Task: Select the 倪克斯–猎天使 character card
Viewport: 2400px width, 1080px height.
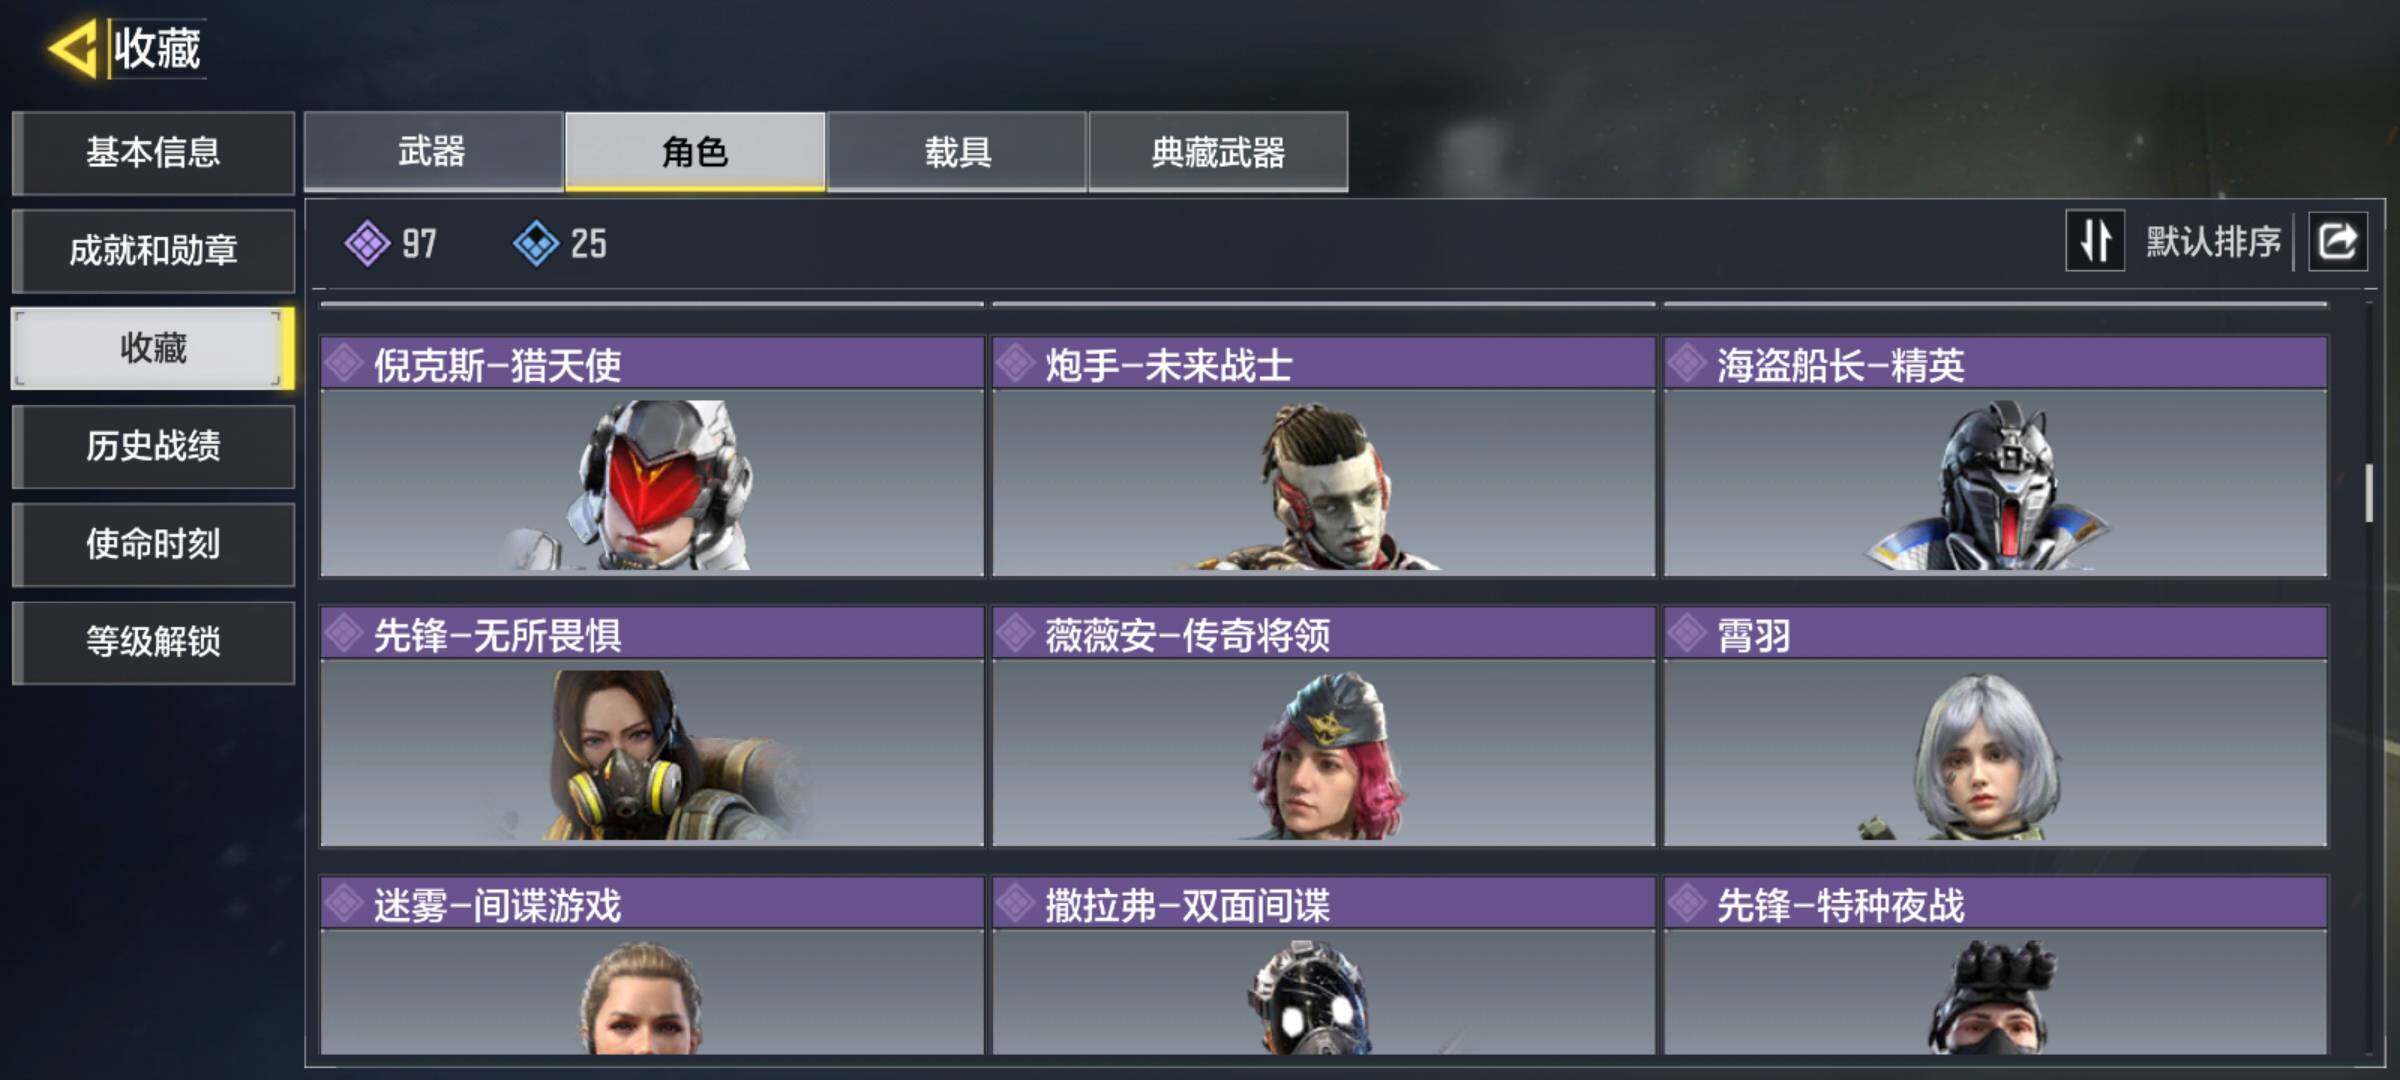Action: (x=652, y=456)
